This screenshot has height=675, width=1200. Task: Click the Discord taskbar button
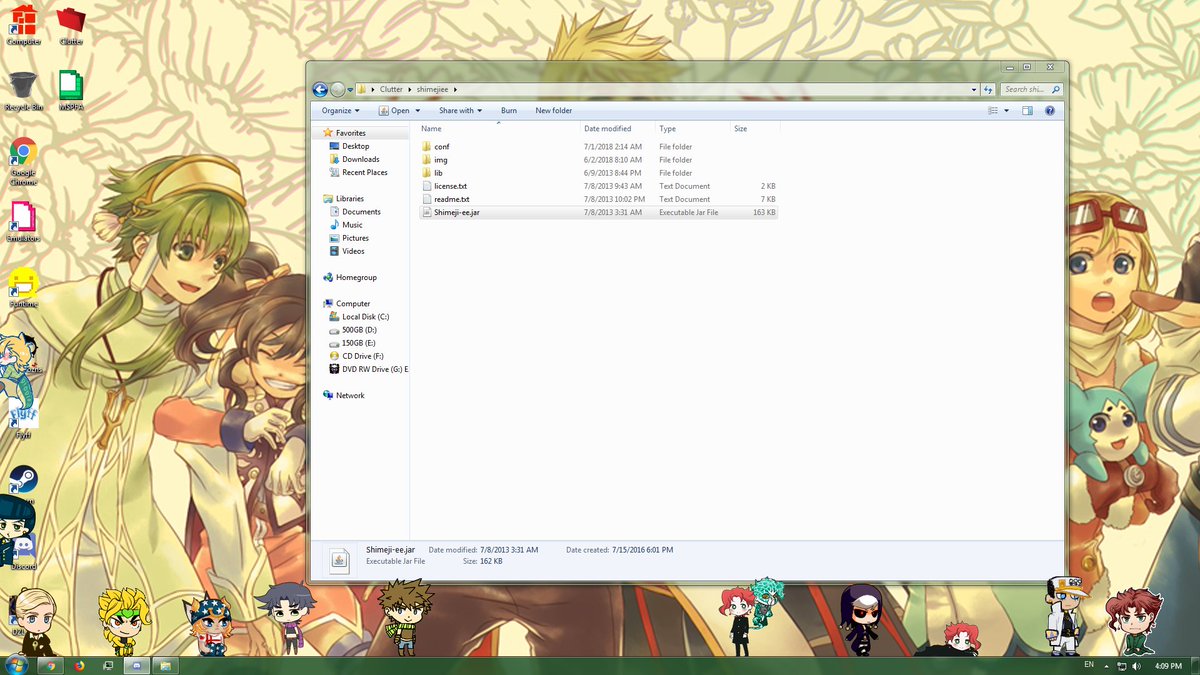point(137,665)
